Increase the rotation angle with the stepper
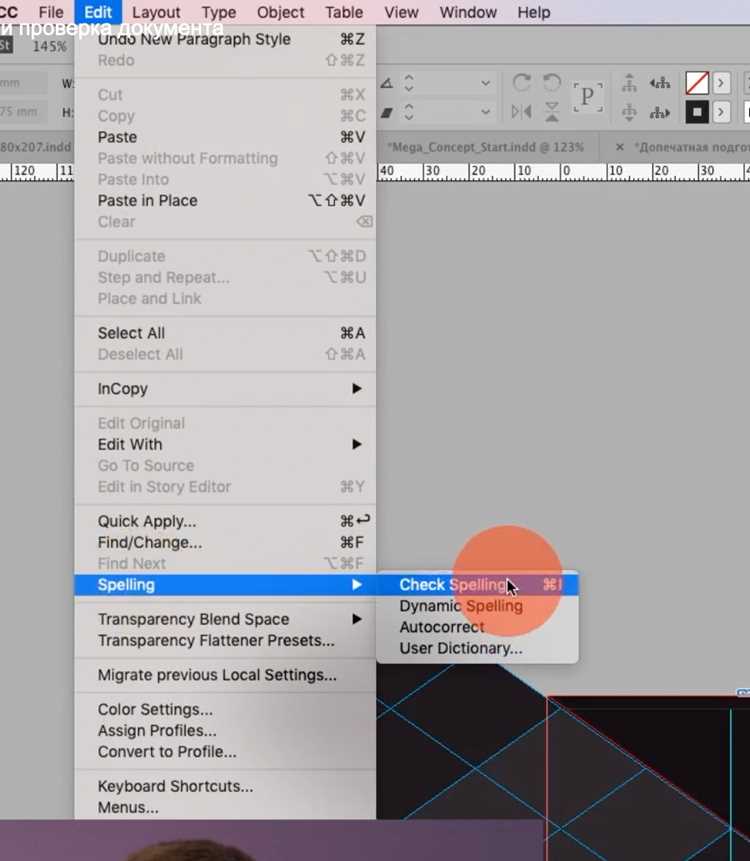750x861 pixels. (408, 79)
